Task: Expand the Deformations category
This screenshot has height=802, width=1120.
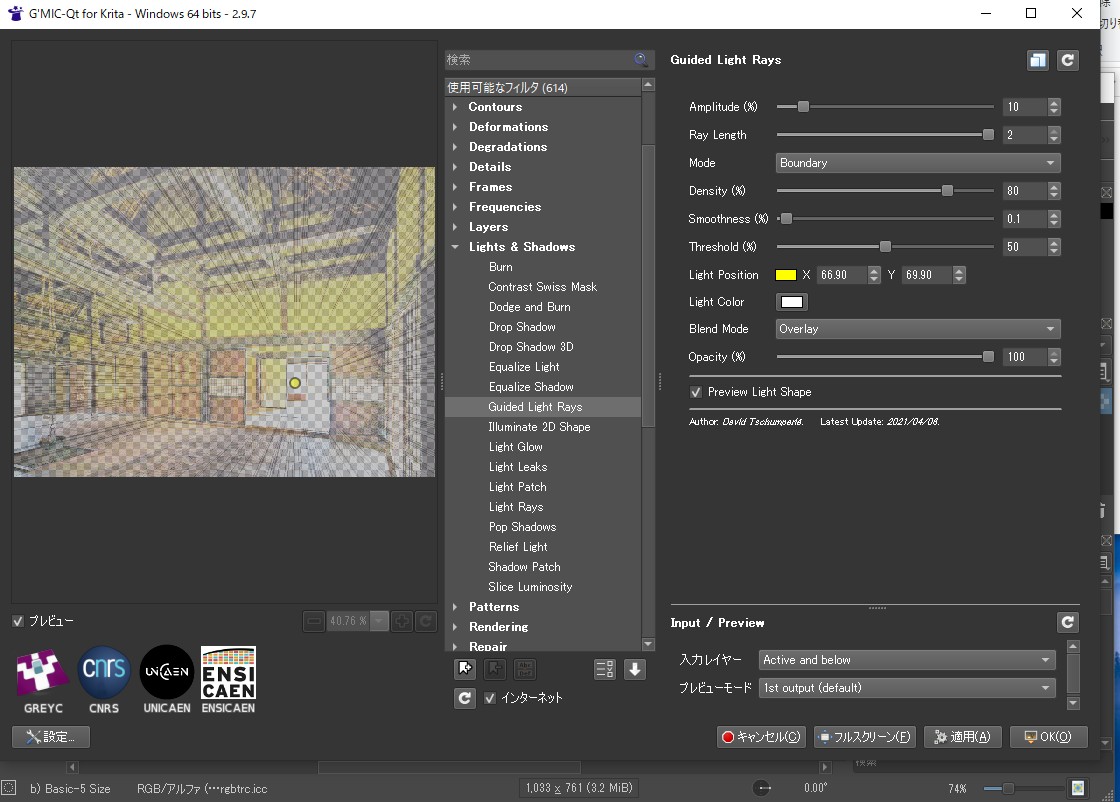Action: tap(455, 126)
